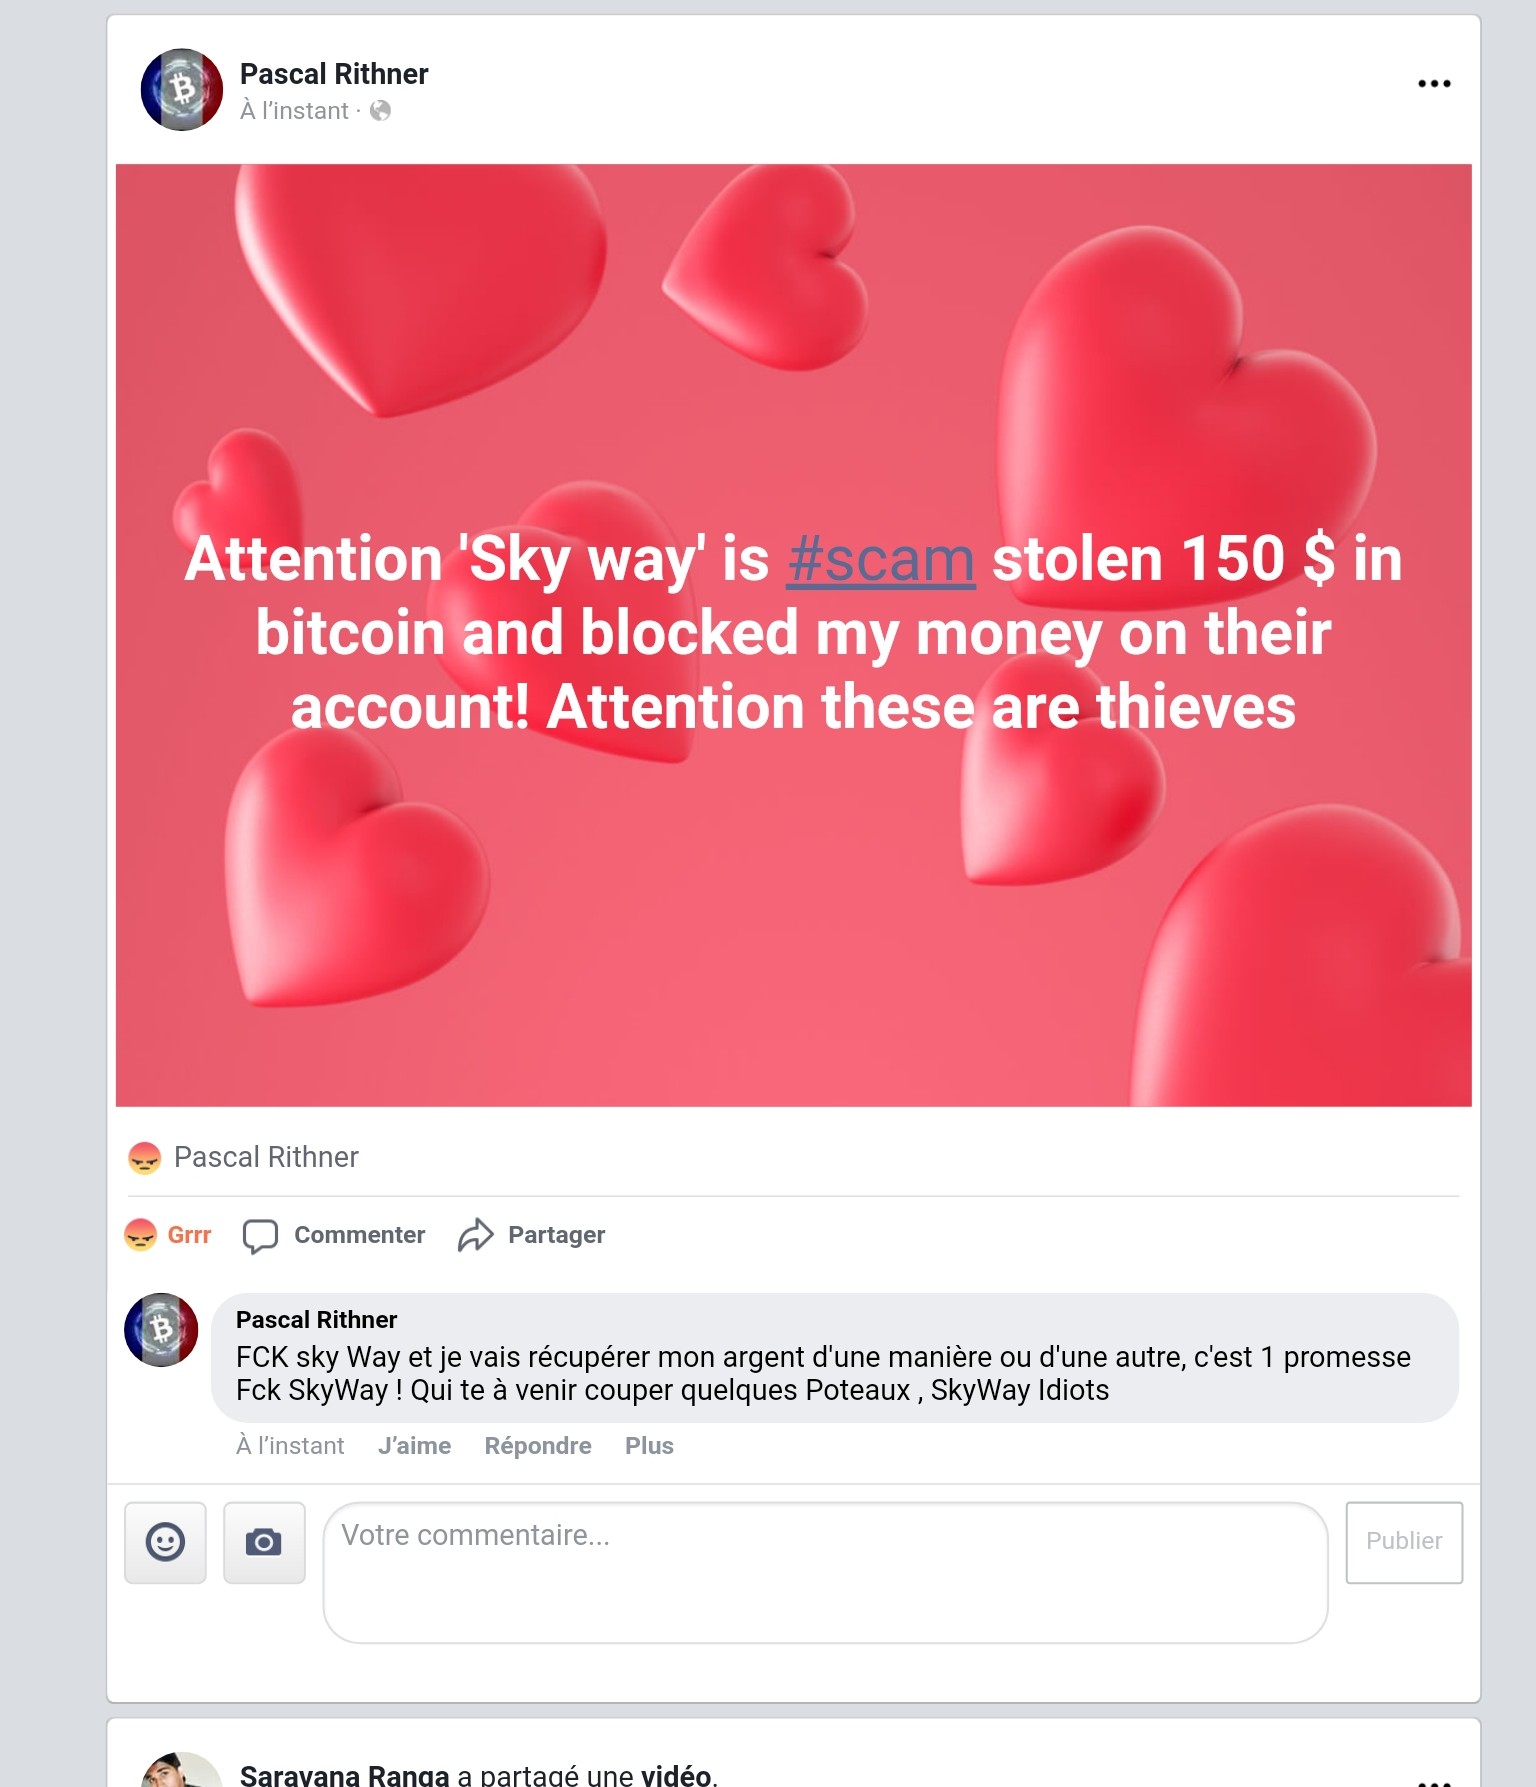1536x1787 pixels.
Task: Click the Partager share arrow icon
Action: [x=476, y=1236]
